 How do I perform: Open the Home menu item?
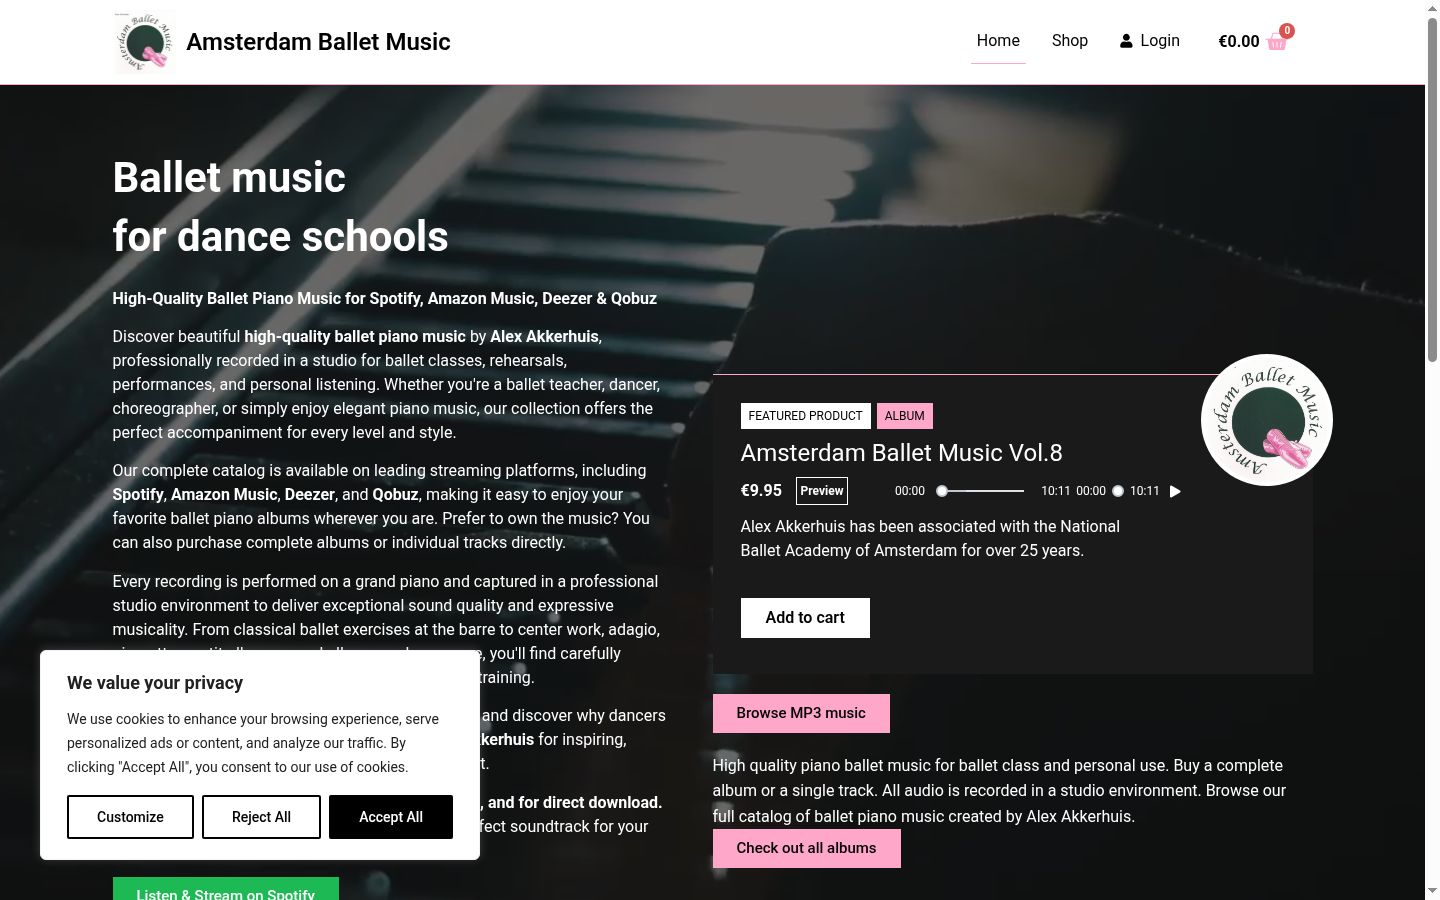coord(998,41)
